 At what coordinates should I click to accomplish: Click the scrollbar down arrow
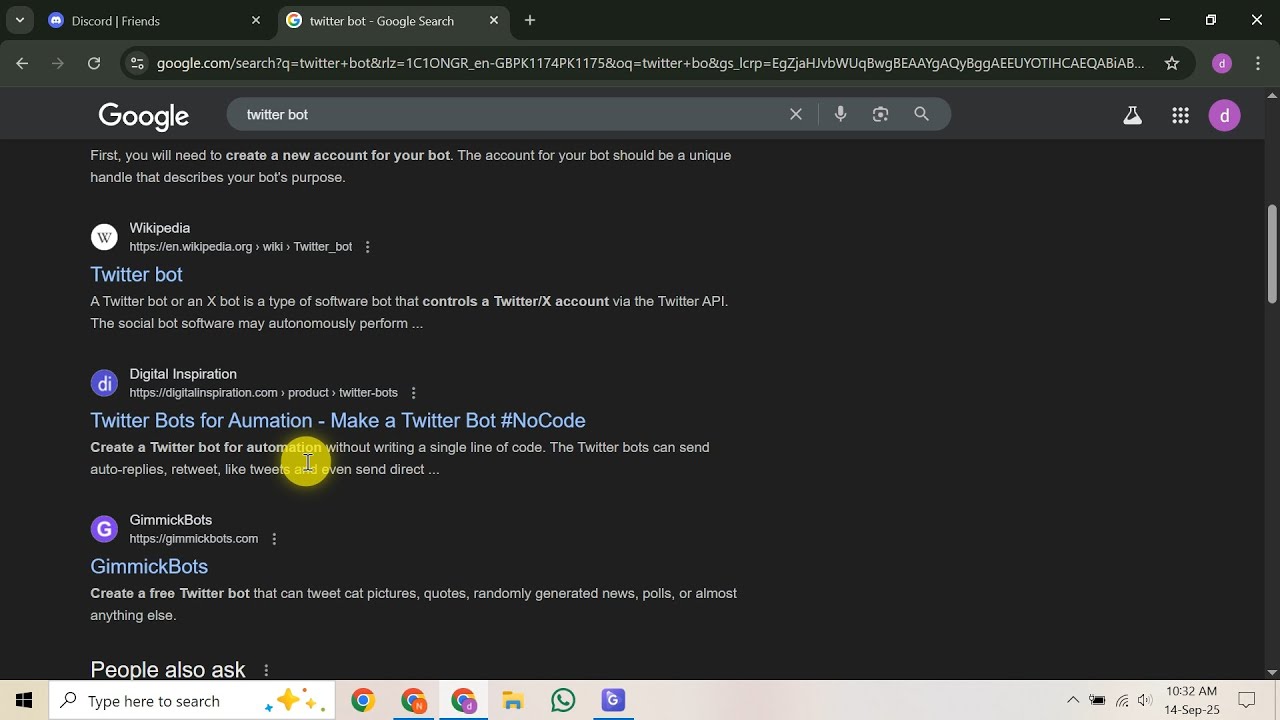click(1272, 672)
